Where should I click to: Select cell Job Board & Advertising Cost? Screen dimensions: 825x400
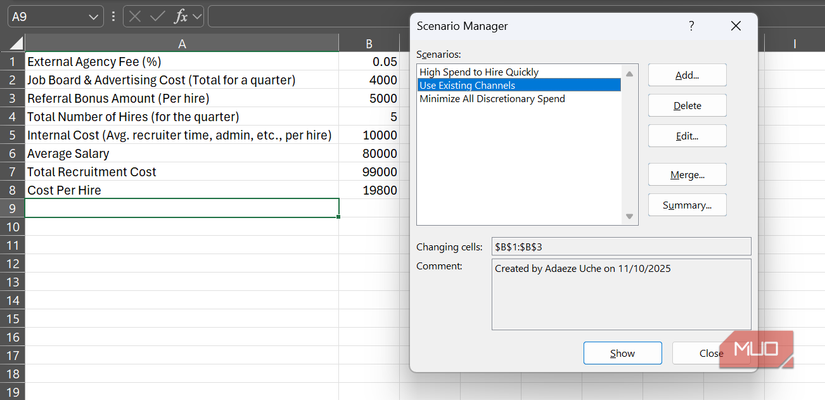tap(182, 80)
